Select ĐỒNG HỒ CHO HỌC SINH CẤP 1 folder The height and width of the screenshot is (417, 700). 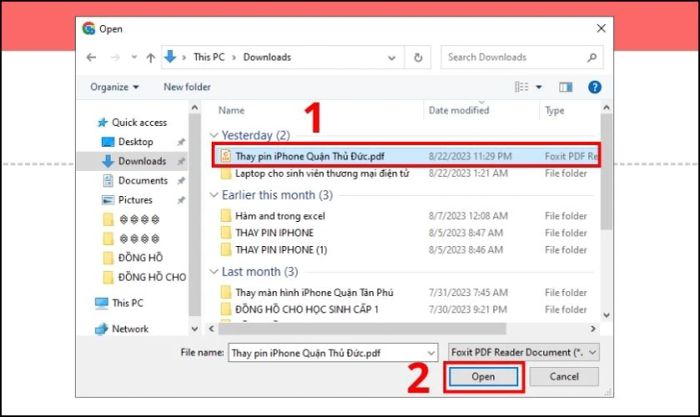[307, 309]
